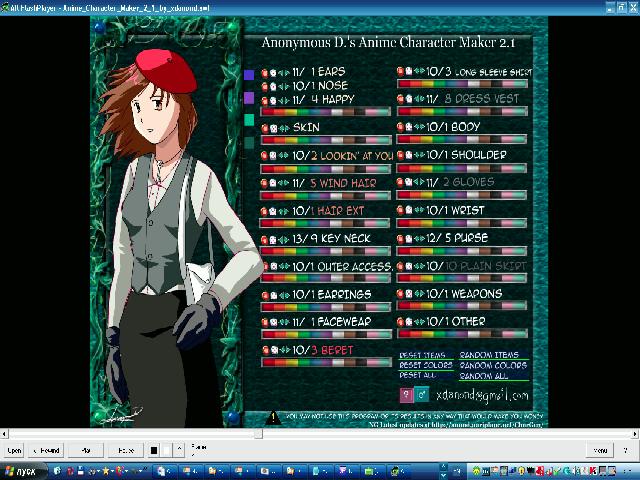Viewport: 640px width, 480px height.
Task: Click the left green arrow for GLOVES
Action: (x=416, y=183)
